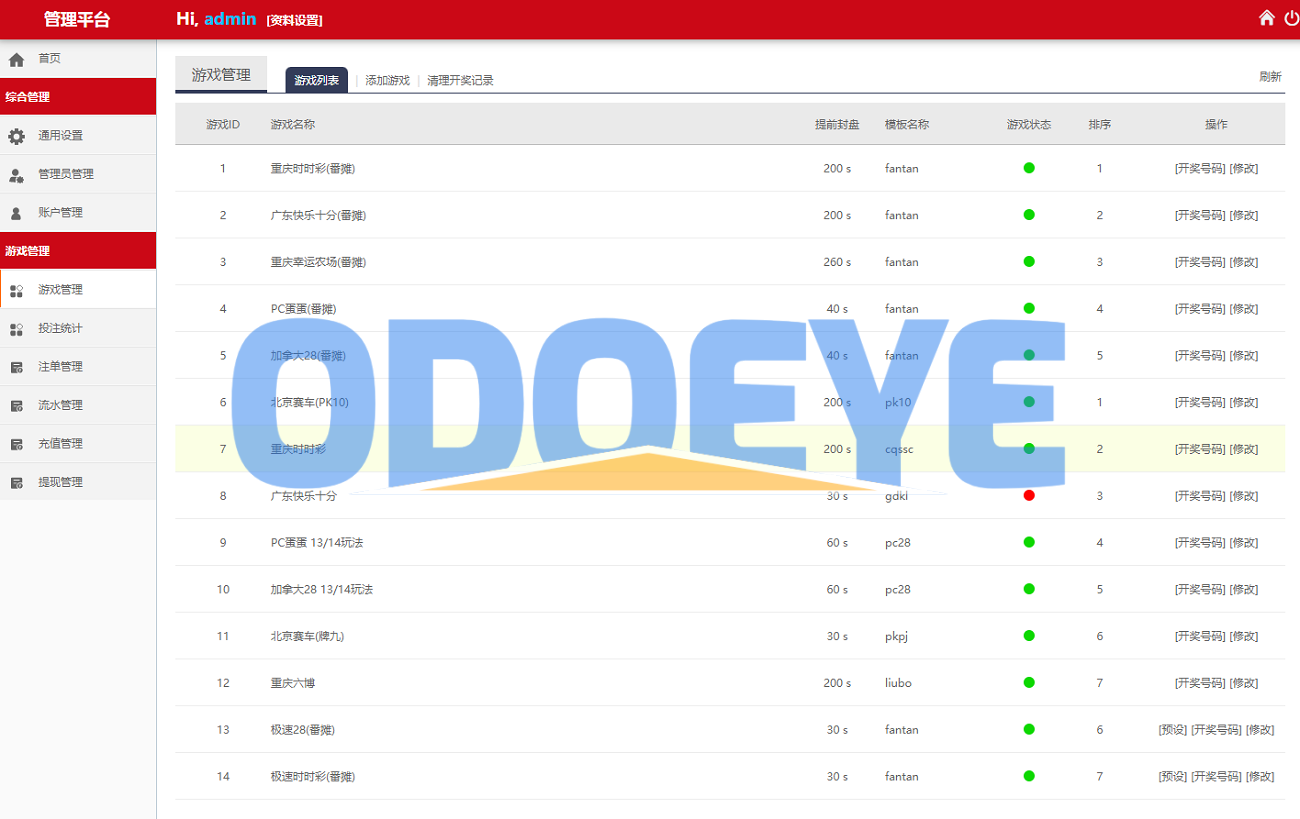Click the 刷新 refresh link
Screen dimensions: 1300x819
point(1270,77)
